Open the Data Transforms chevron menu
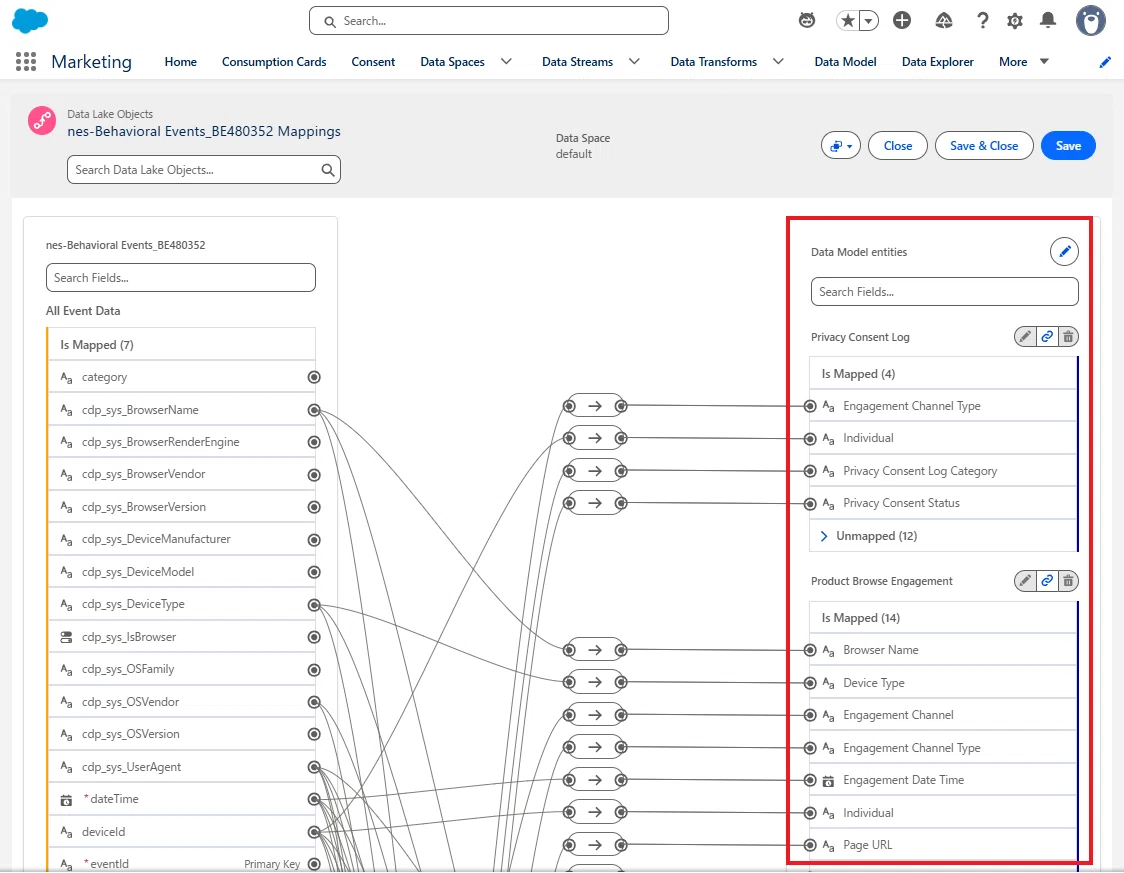 tap(778, 62)
